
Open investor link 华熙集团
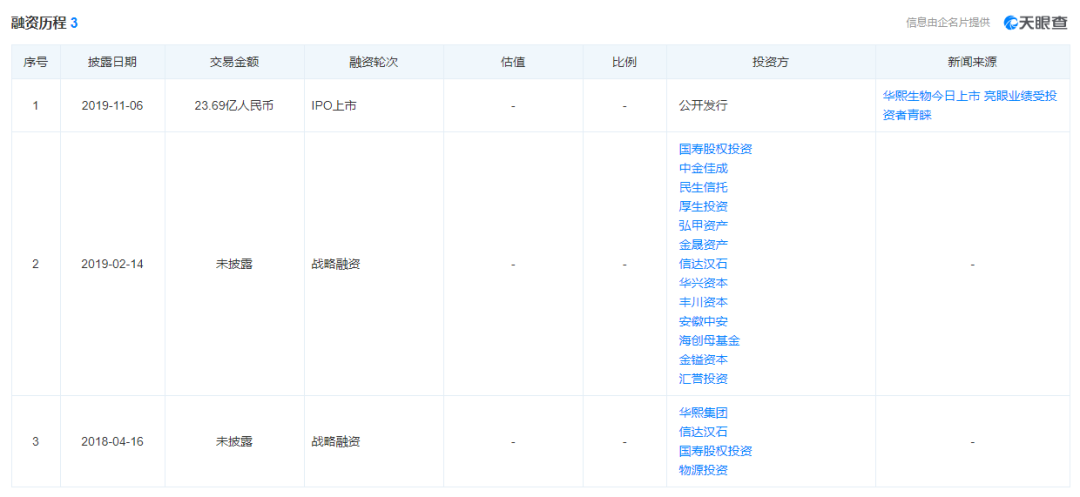703,413
